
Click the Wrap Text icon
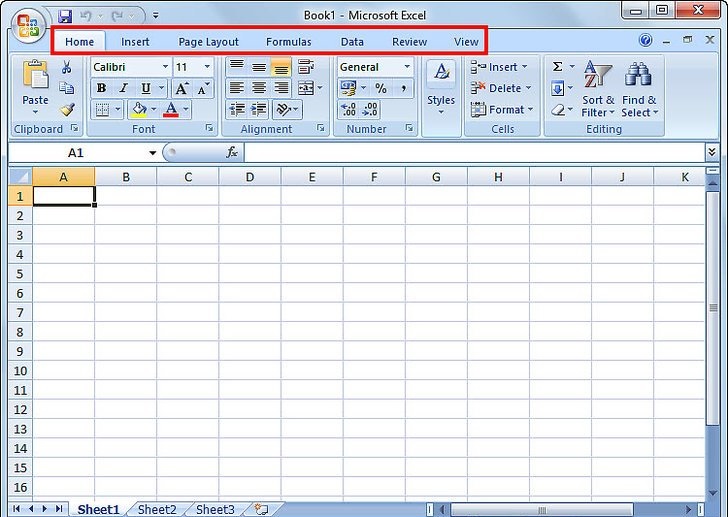click(306, 67)
